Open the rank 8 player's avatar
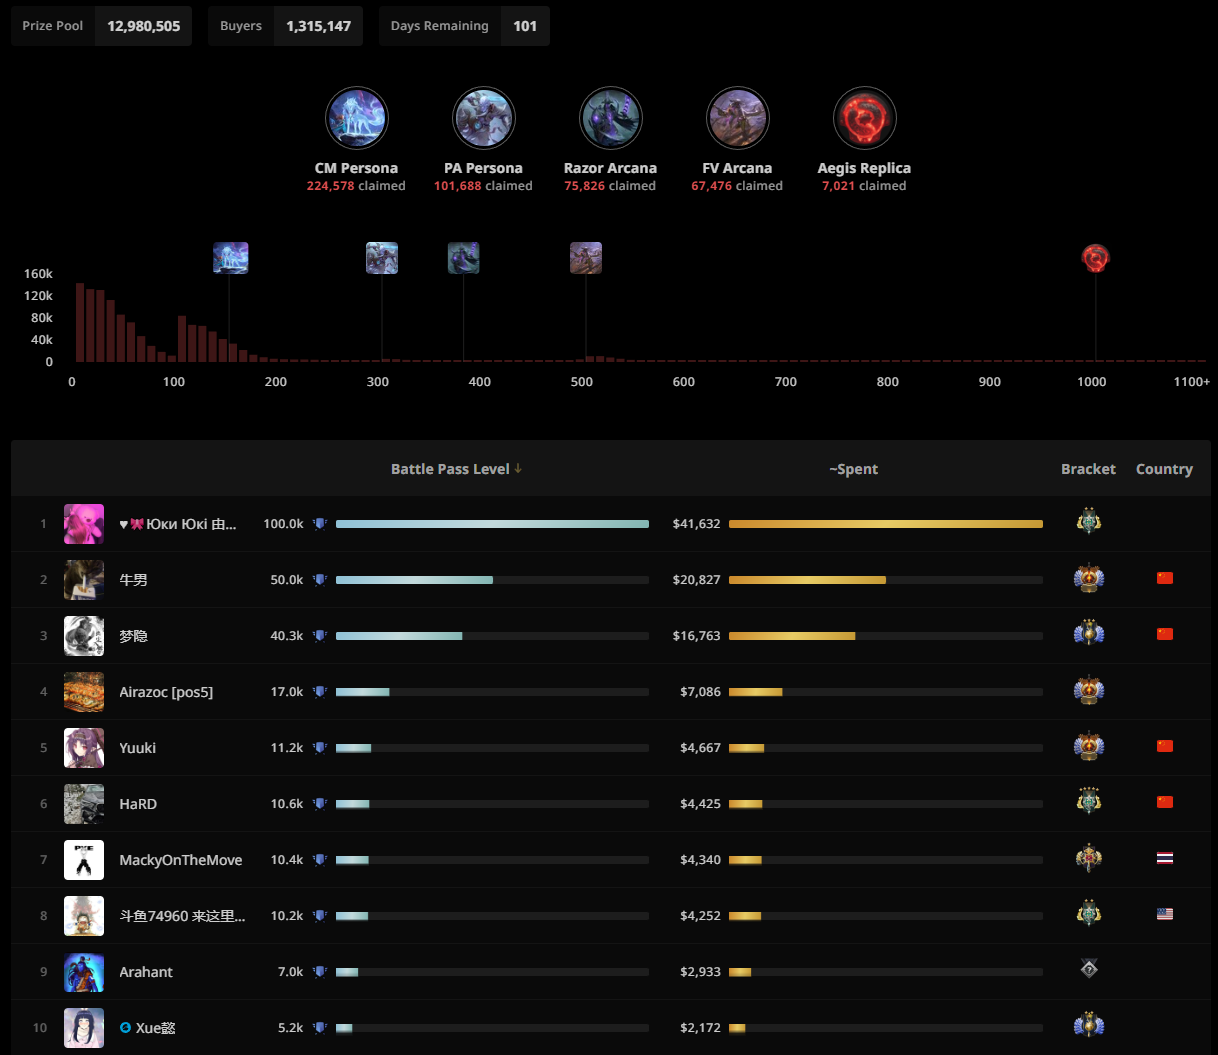Screen dimensions: 1218x1055 pyautogui.click(x=84, y=916)
